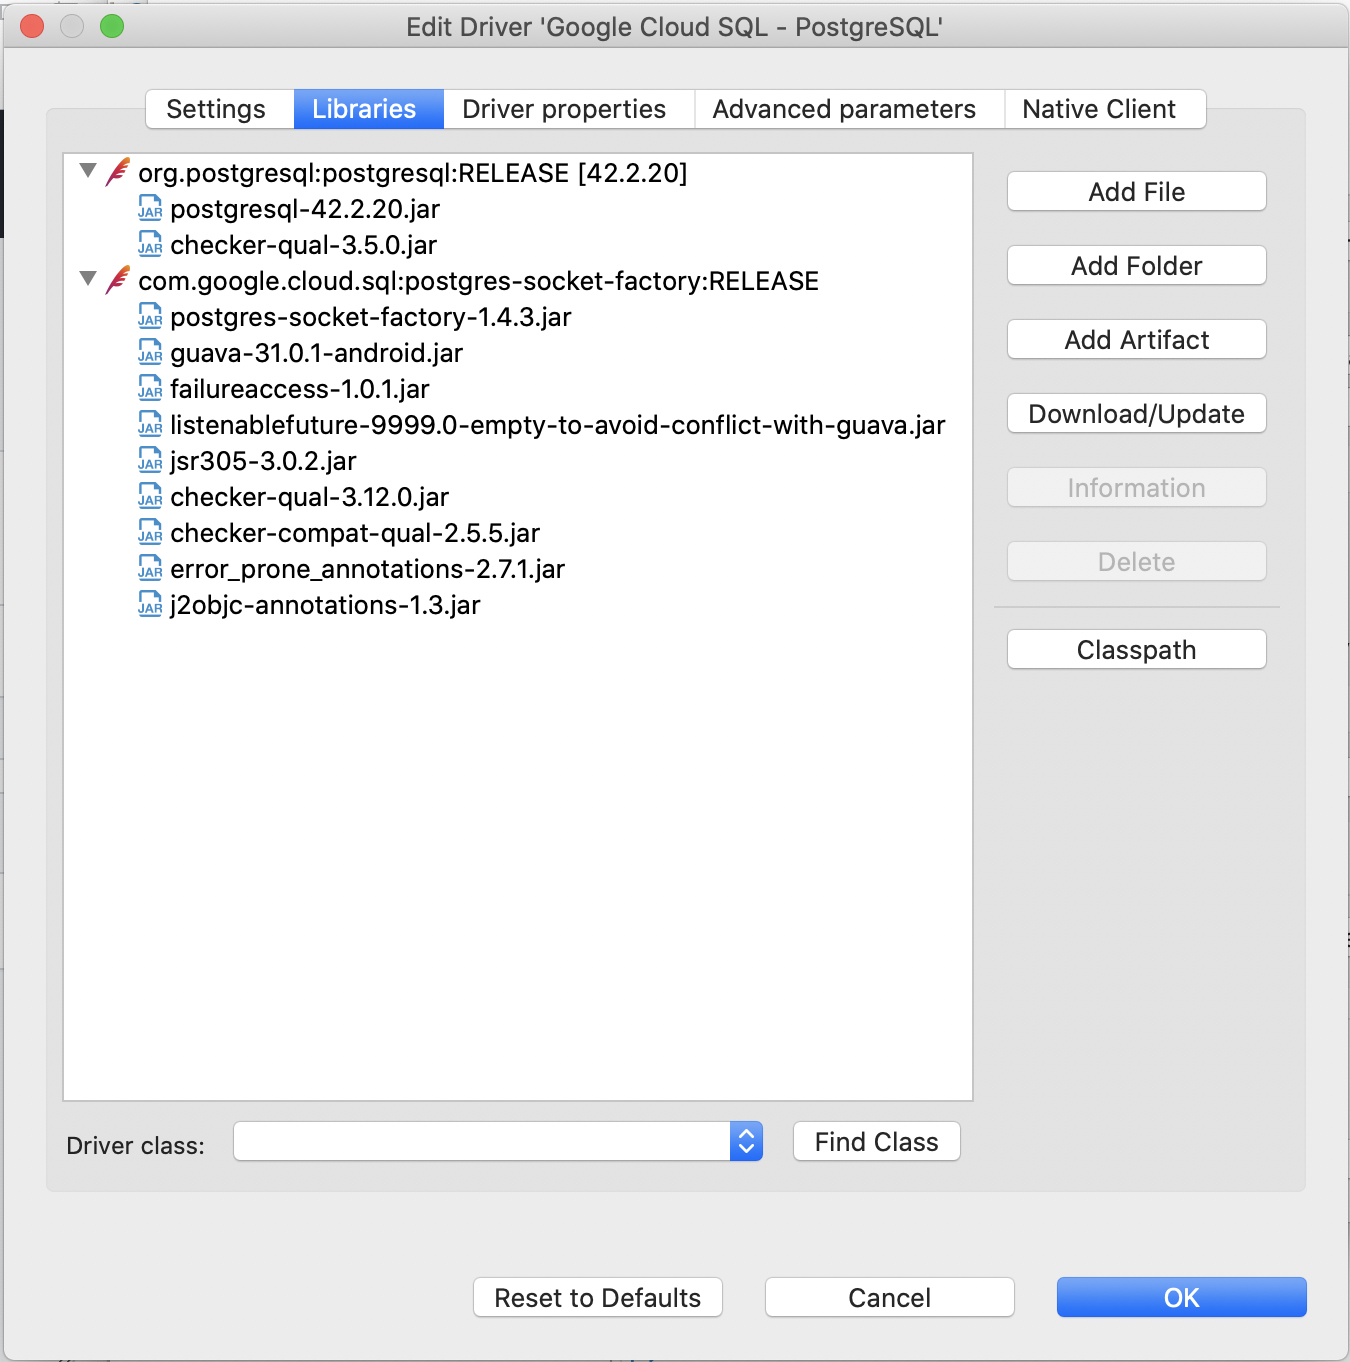The image size is (1350, 1362).
Task: Click the feather icon of com.google.cloud.sql artifact
Action: 118,280
